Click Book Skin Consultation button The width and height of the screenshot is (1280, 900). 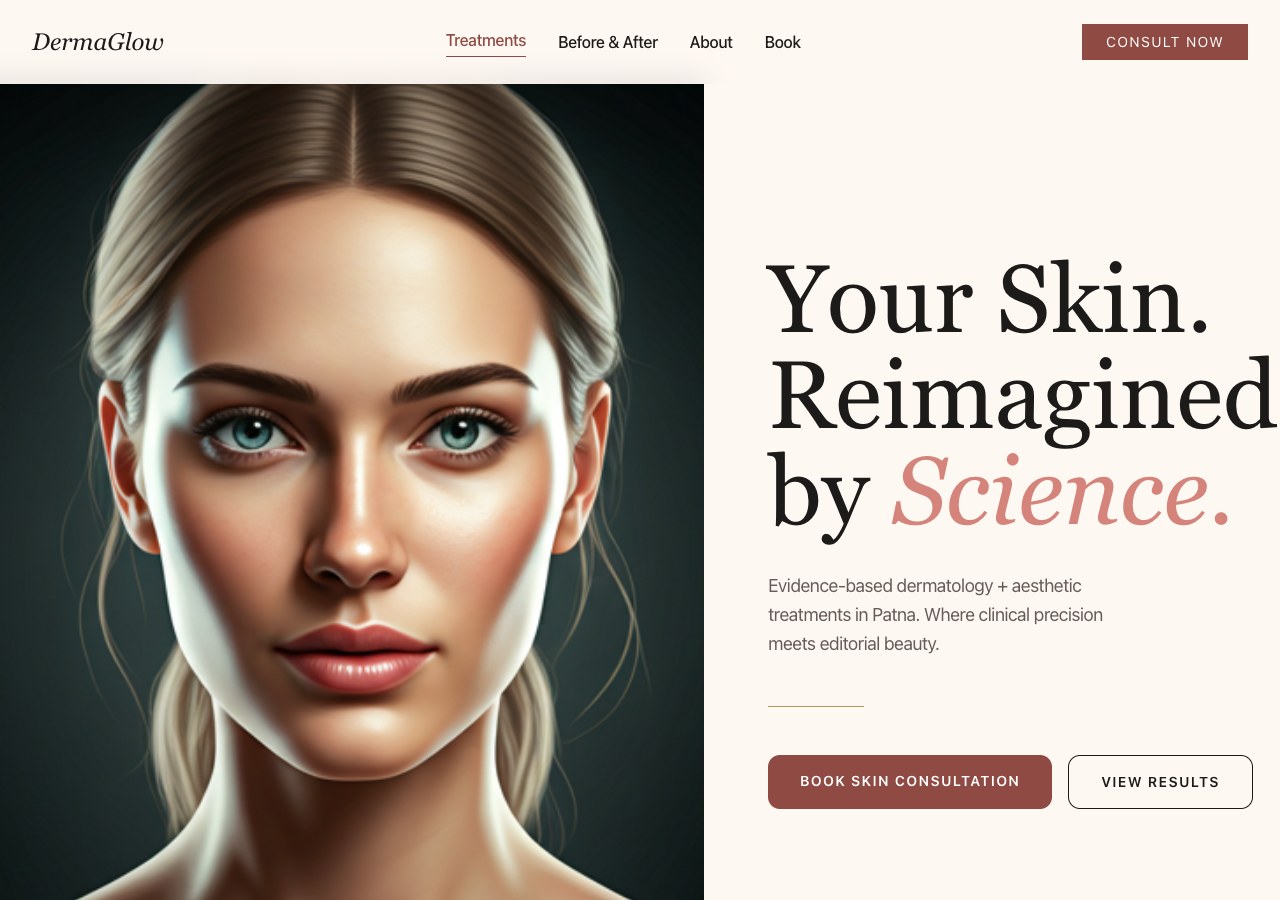(x=910, y=782)
